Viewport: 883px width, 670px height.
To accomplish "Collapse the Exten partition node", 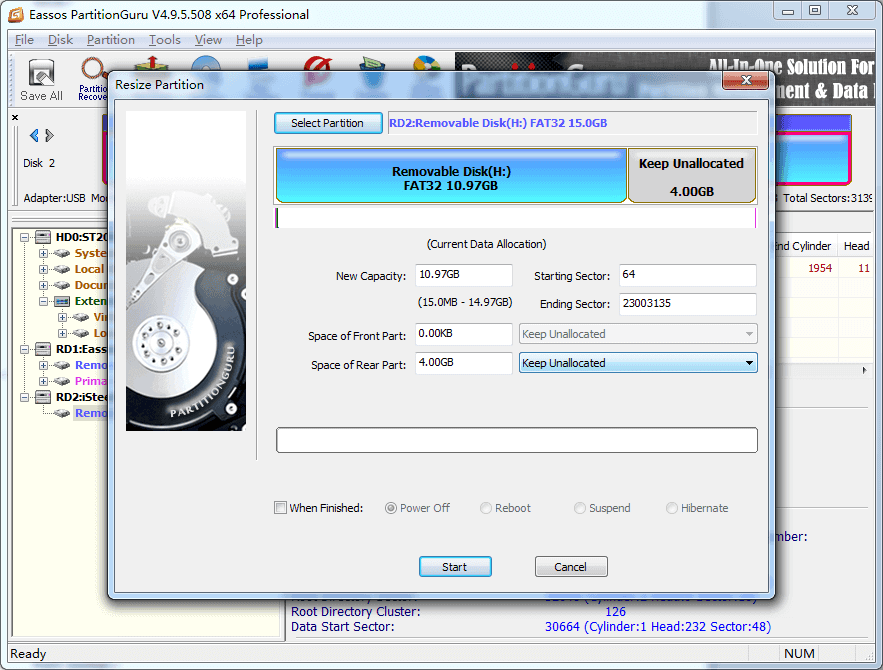I will (x=43, y=301).
